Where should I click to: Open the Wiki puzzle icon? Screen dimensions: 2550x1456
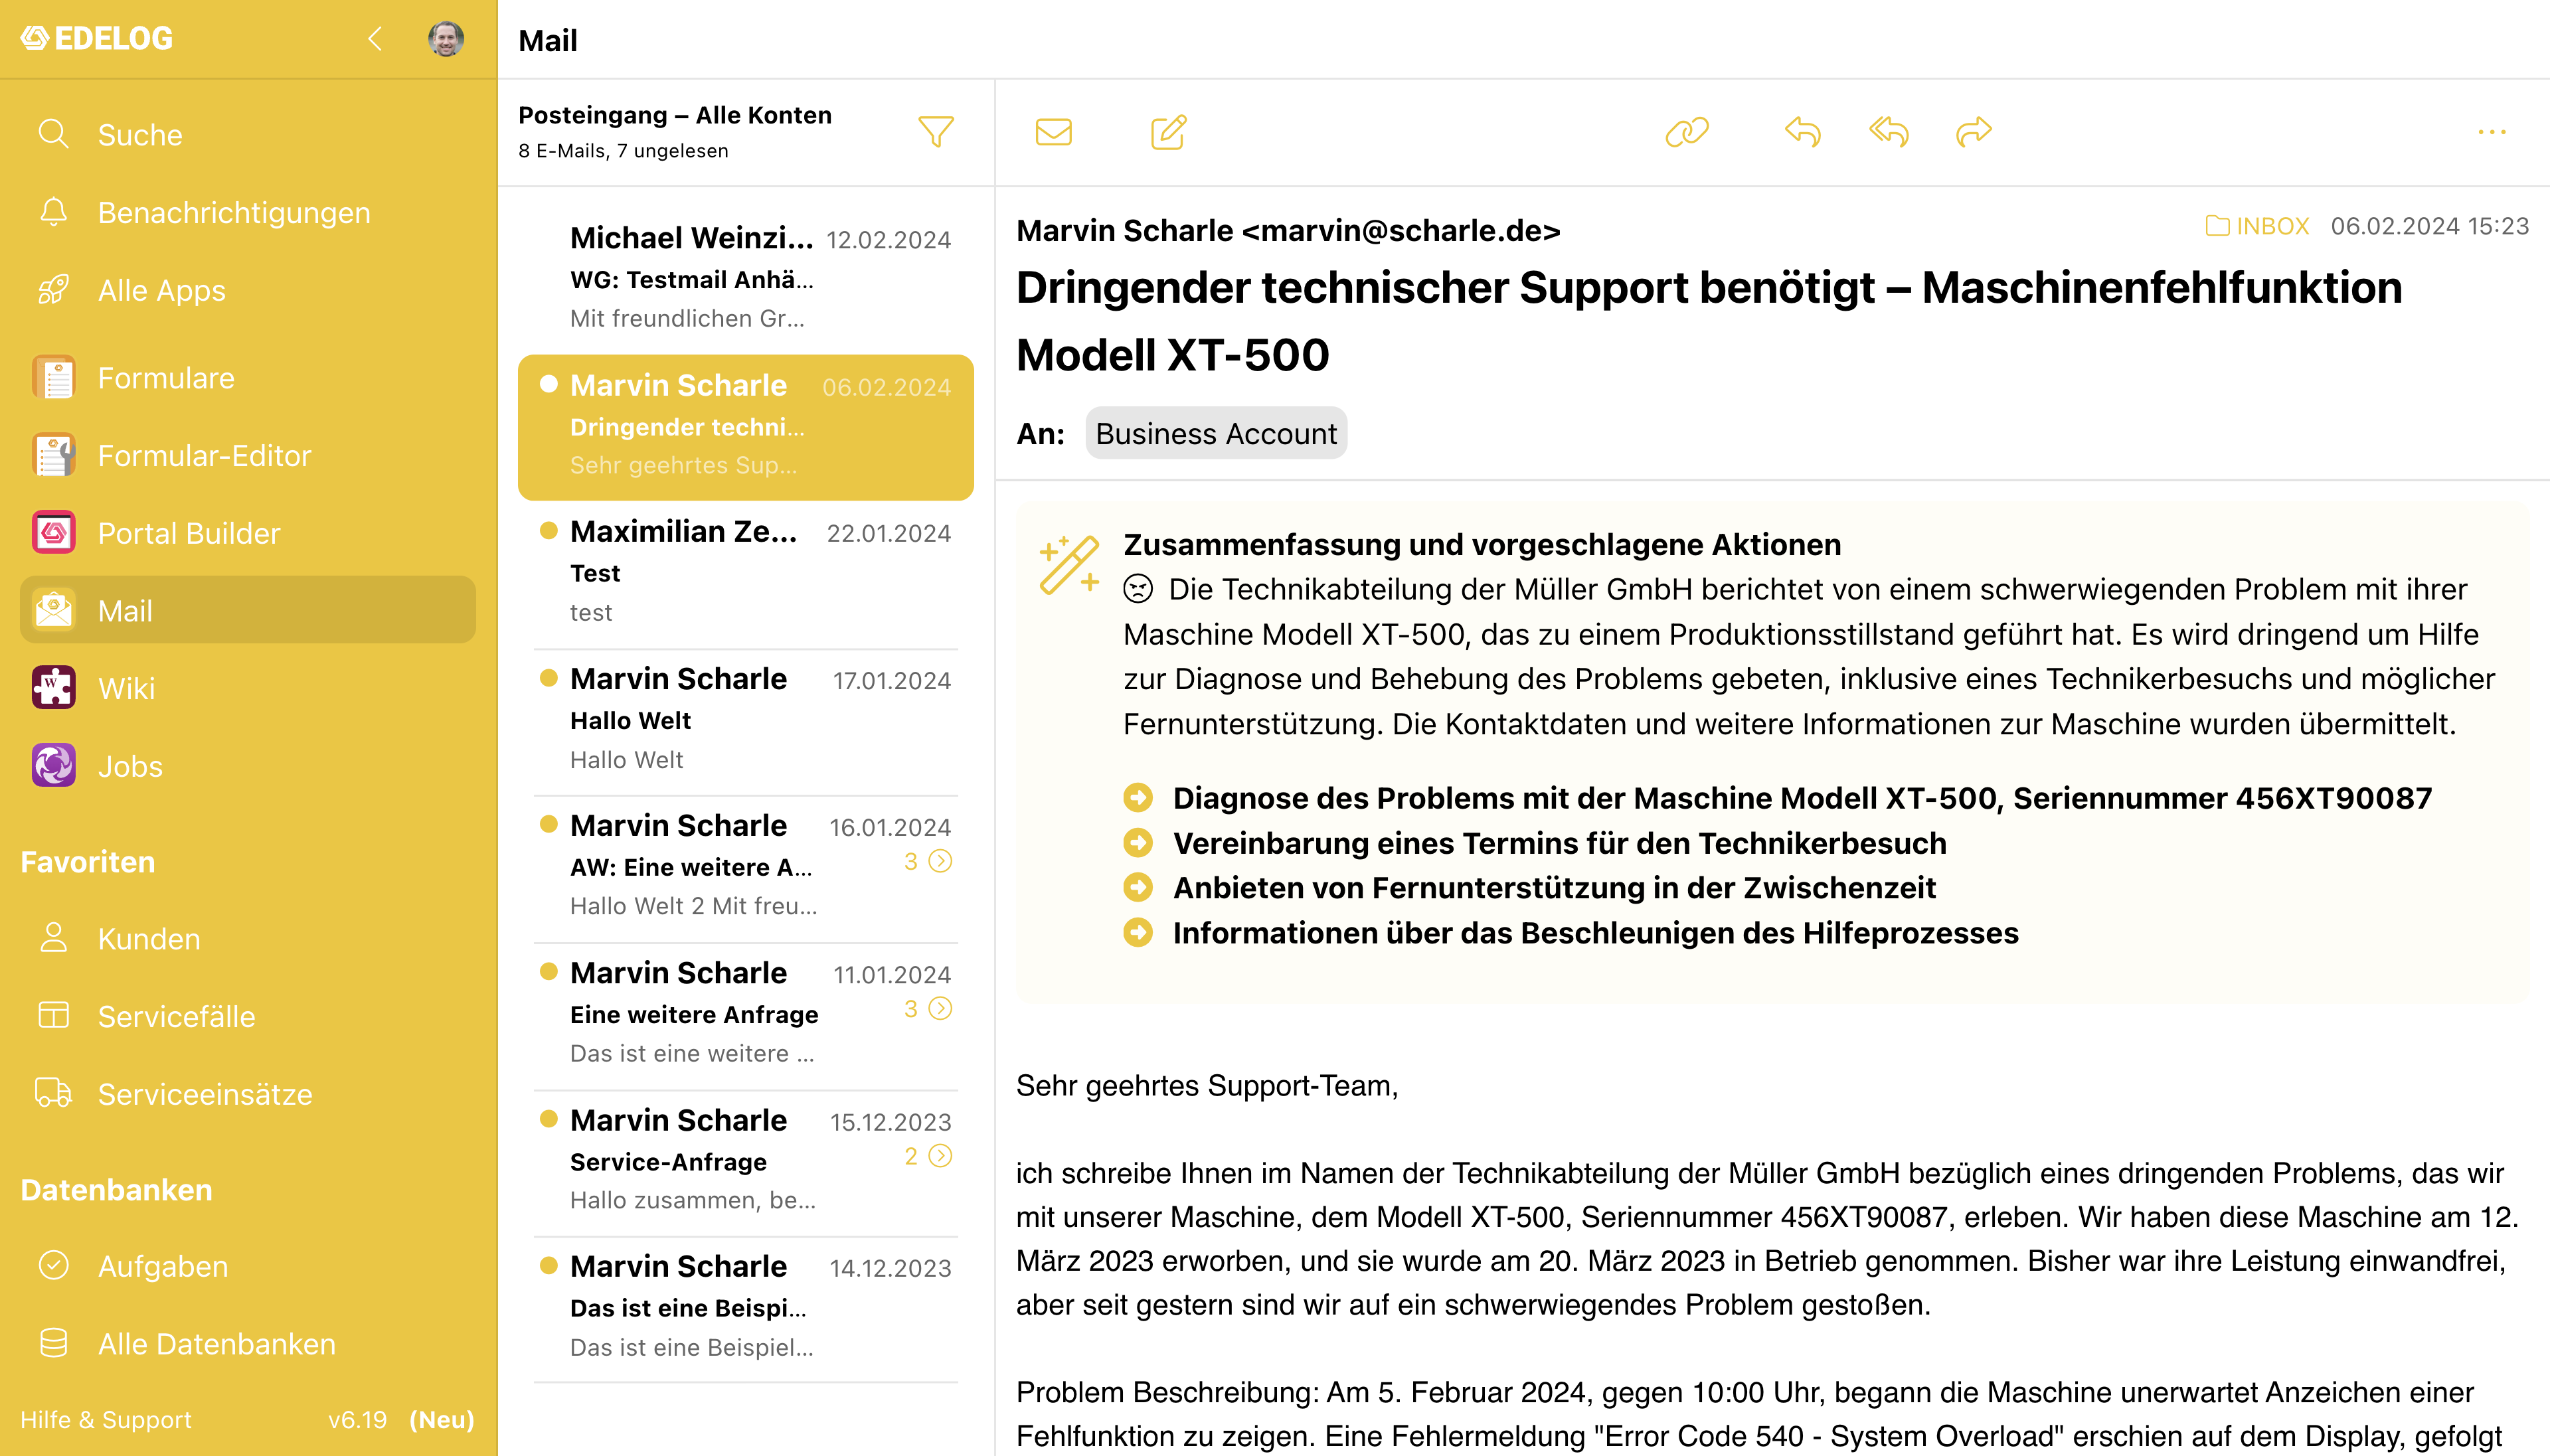point(54,688)
